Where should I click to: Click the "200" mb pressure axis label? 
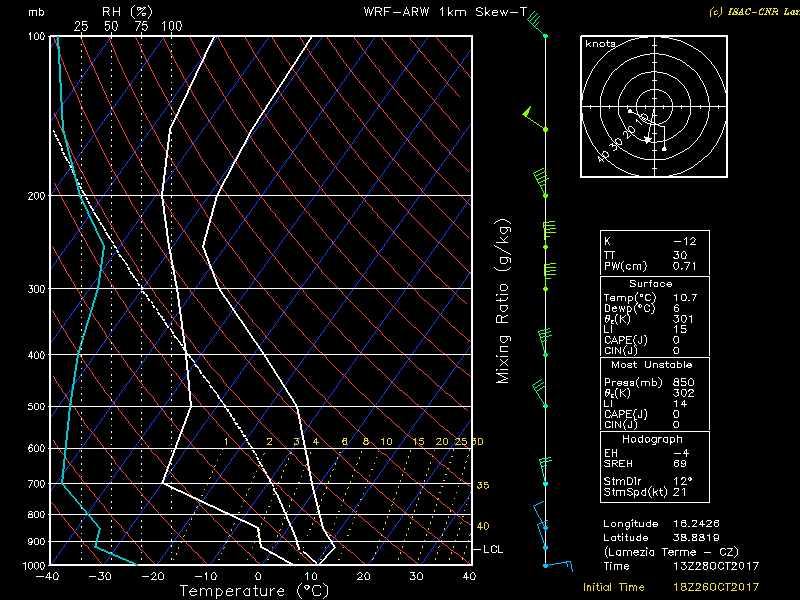pos(36,196)
